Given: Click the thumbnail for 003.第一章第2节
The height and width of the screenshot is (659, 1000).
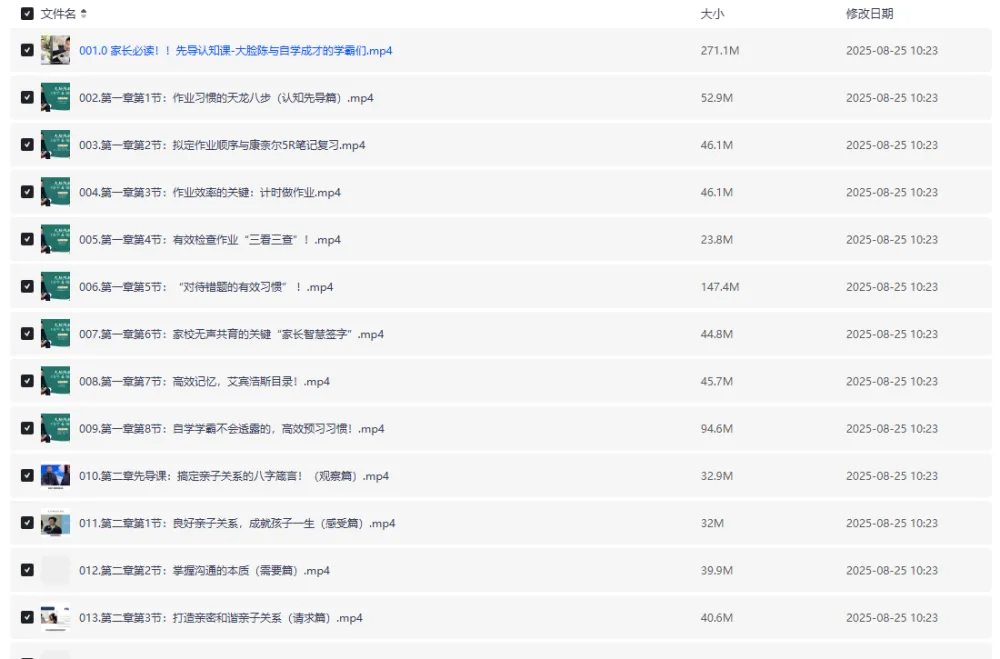Looking at the screenshot, I should point(55,144).
